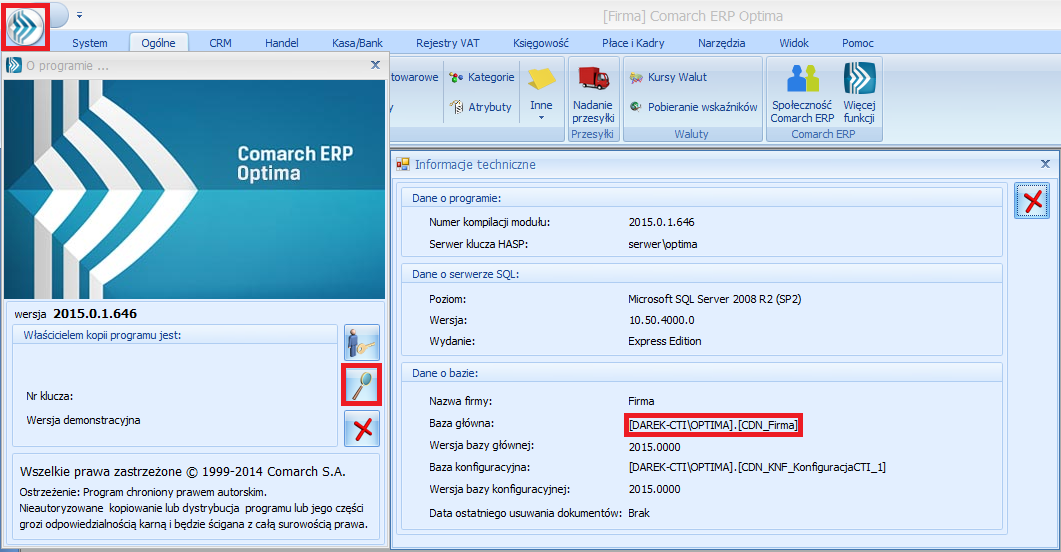Click the Nazwa firmy value Firma

[x=641, y=401]
